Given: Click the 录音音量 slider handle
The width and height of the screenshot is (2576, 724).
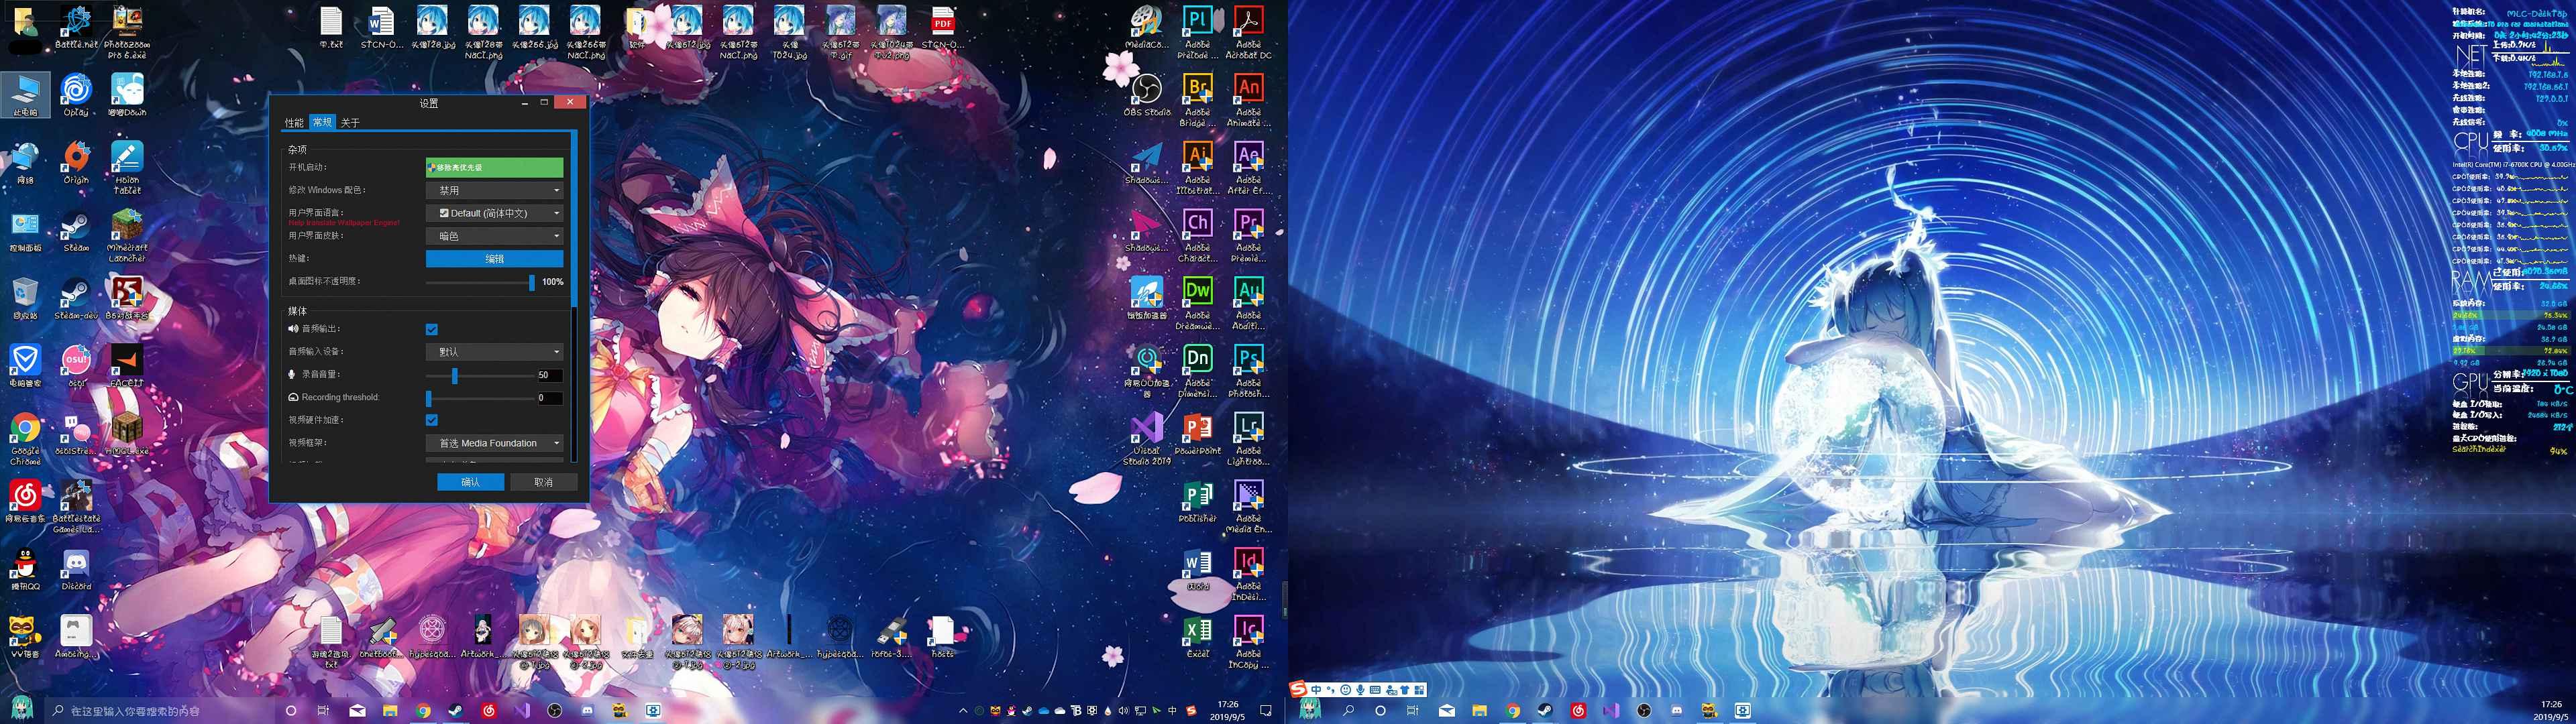Looking at the screenshot, I should point(454,375).
